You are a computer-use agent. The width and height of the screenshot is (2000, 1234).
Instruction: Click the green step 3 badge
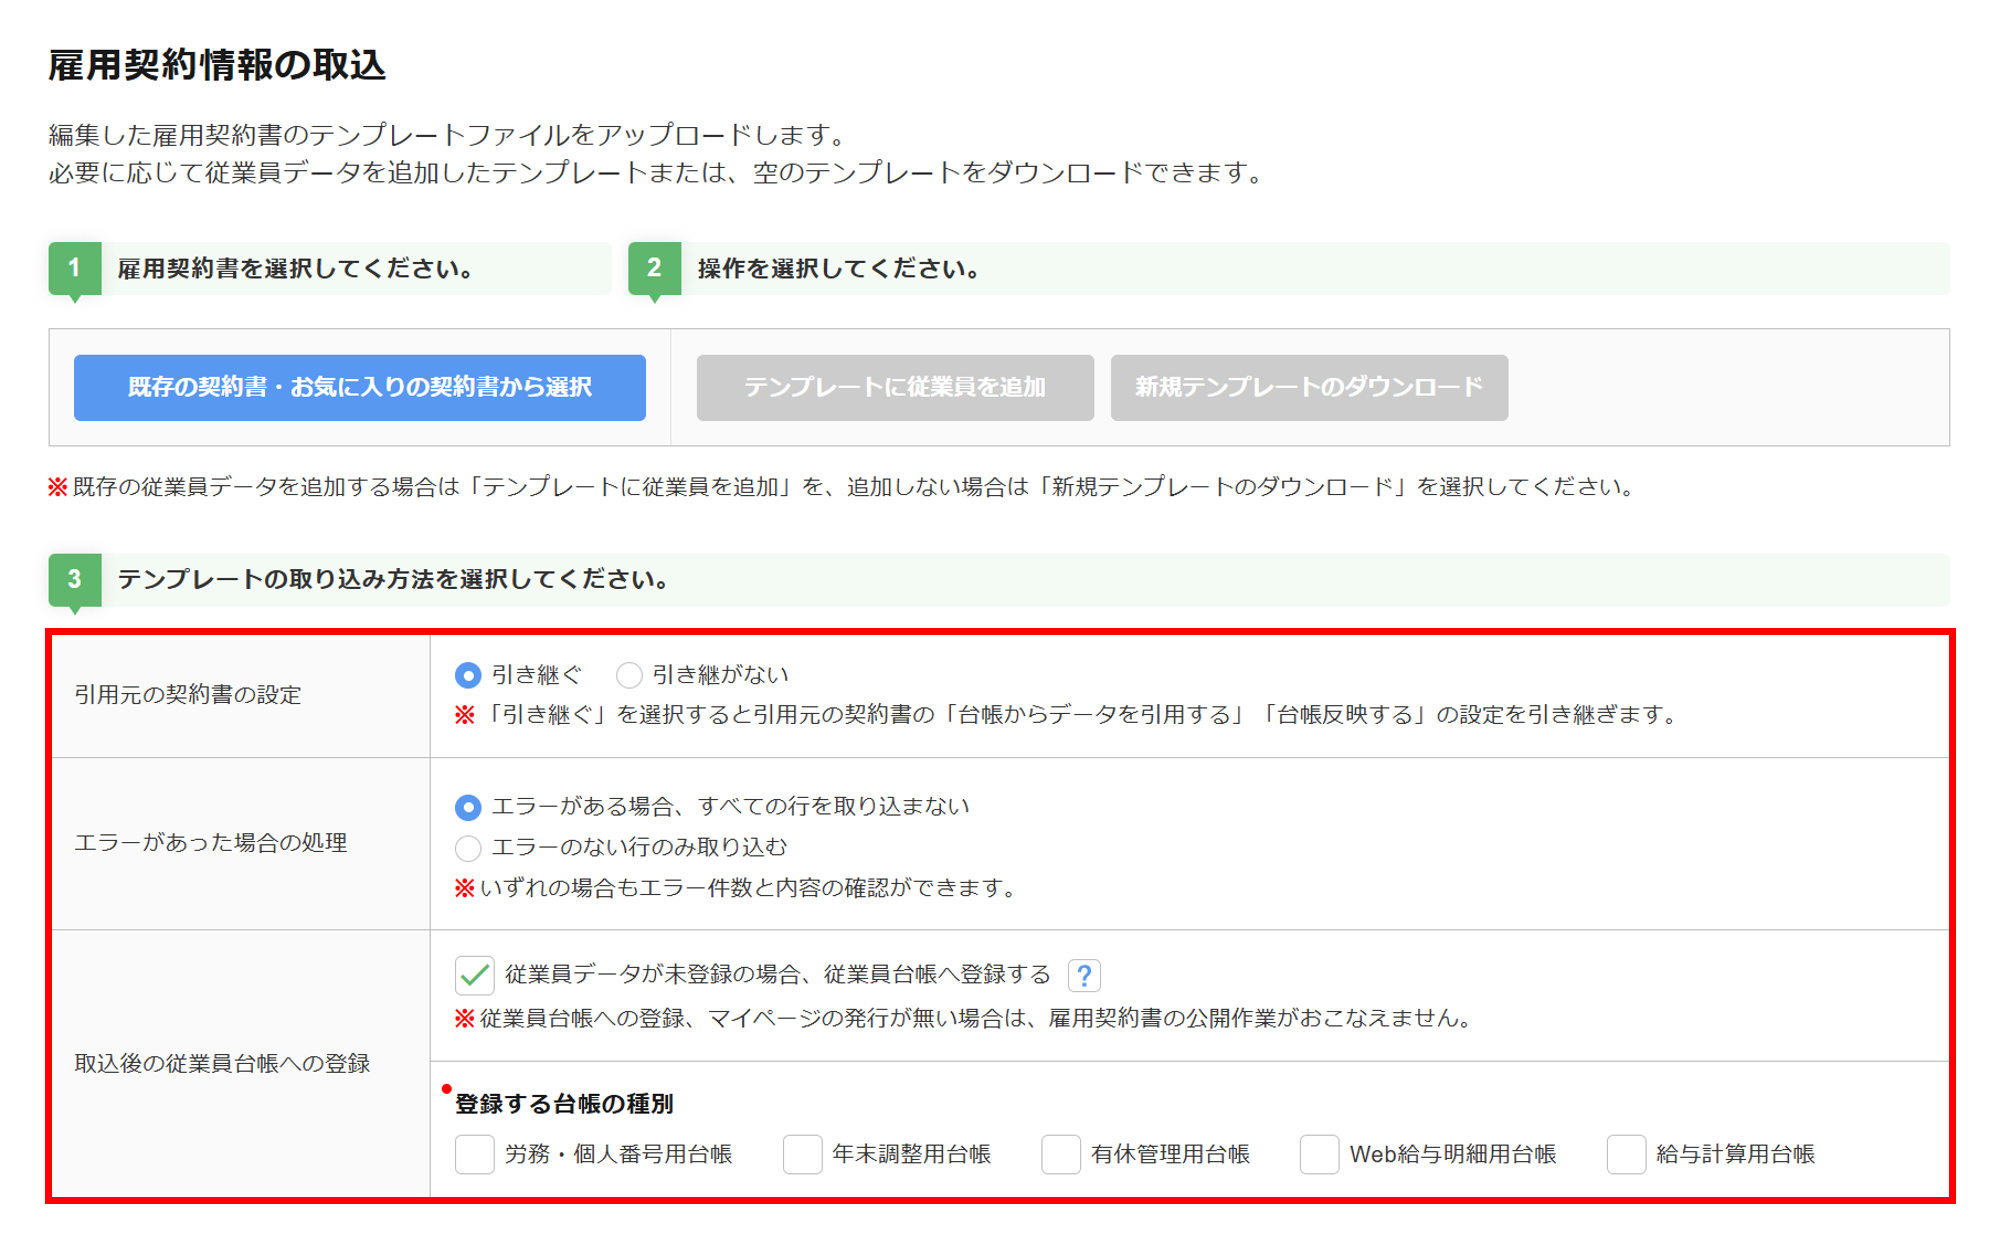tap(74, 579)
